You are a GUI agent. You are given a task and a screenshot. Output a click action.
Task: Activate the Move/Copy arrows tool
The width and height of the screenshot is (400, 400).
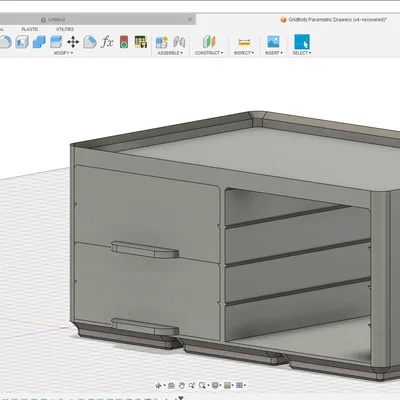coord(73,42)
